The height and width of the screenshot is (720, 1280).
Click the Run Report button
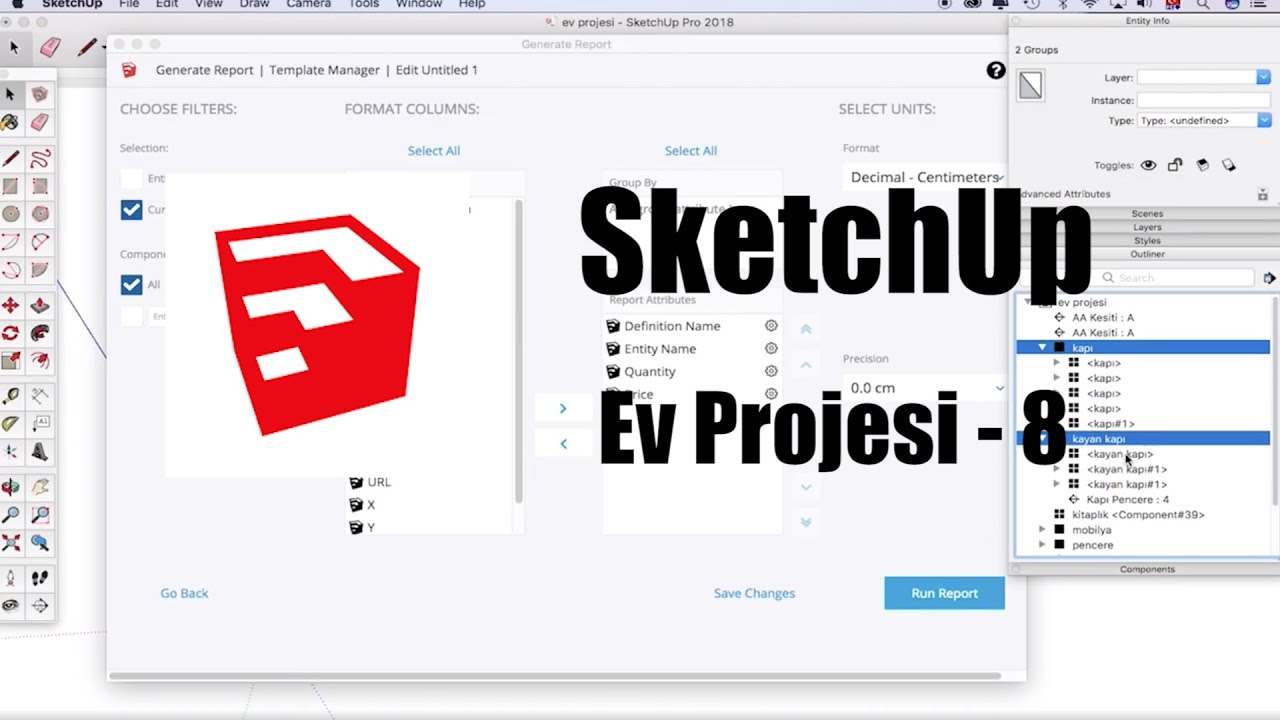click(x=944, y=593)
